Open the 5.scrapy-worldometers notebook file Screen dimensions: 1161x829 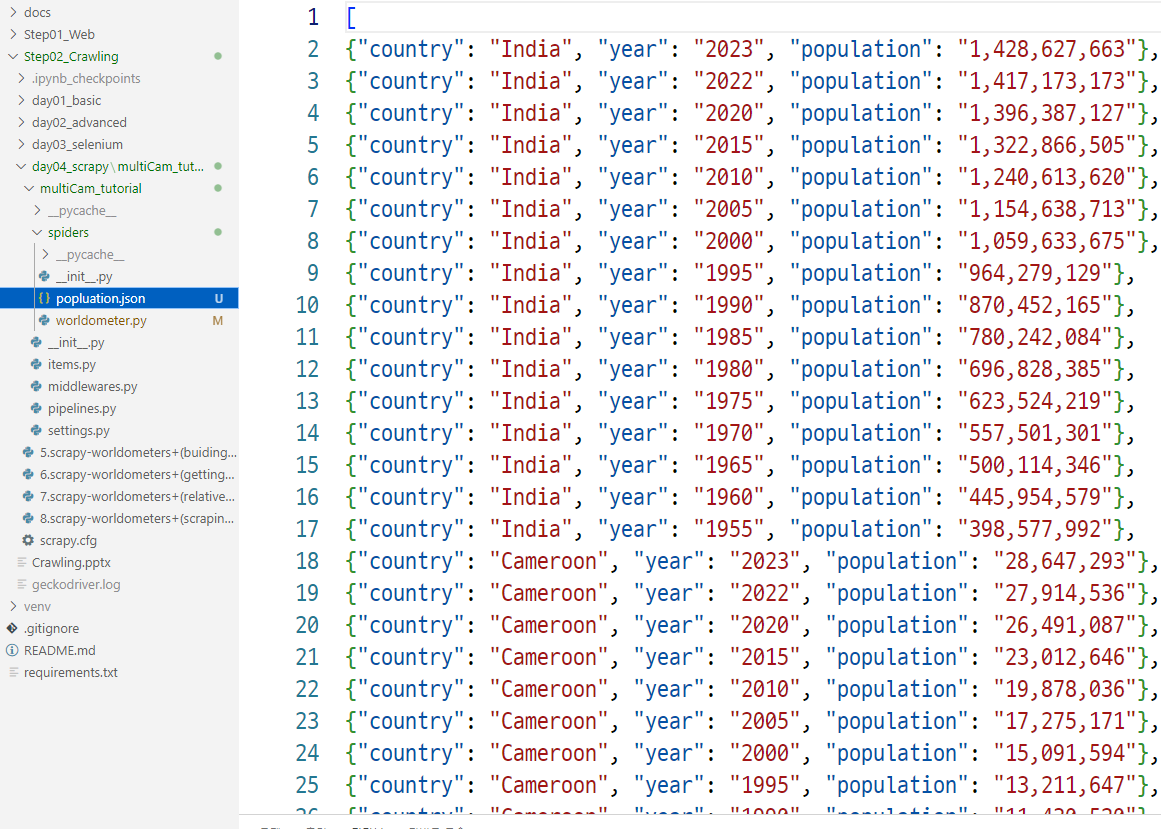pos(136,453)
